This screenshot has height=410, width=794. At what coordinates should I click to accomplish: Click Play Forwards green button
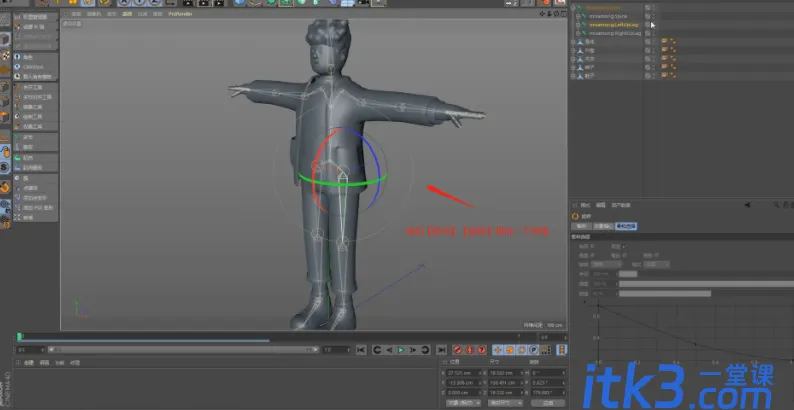[x=401, y=350]
